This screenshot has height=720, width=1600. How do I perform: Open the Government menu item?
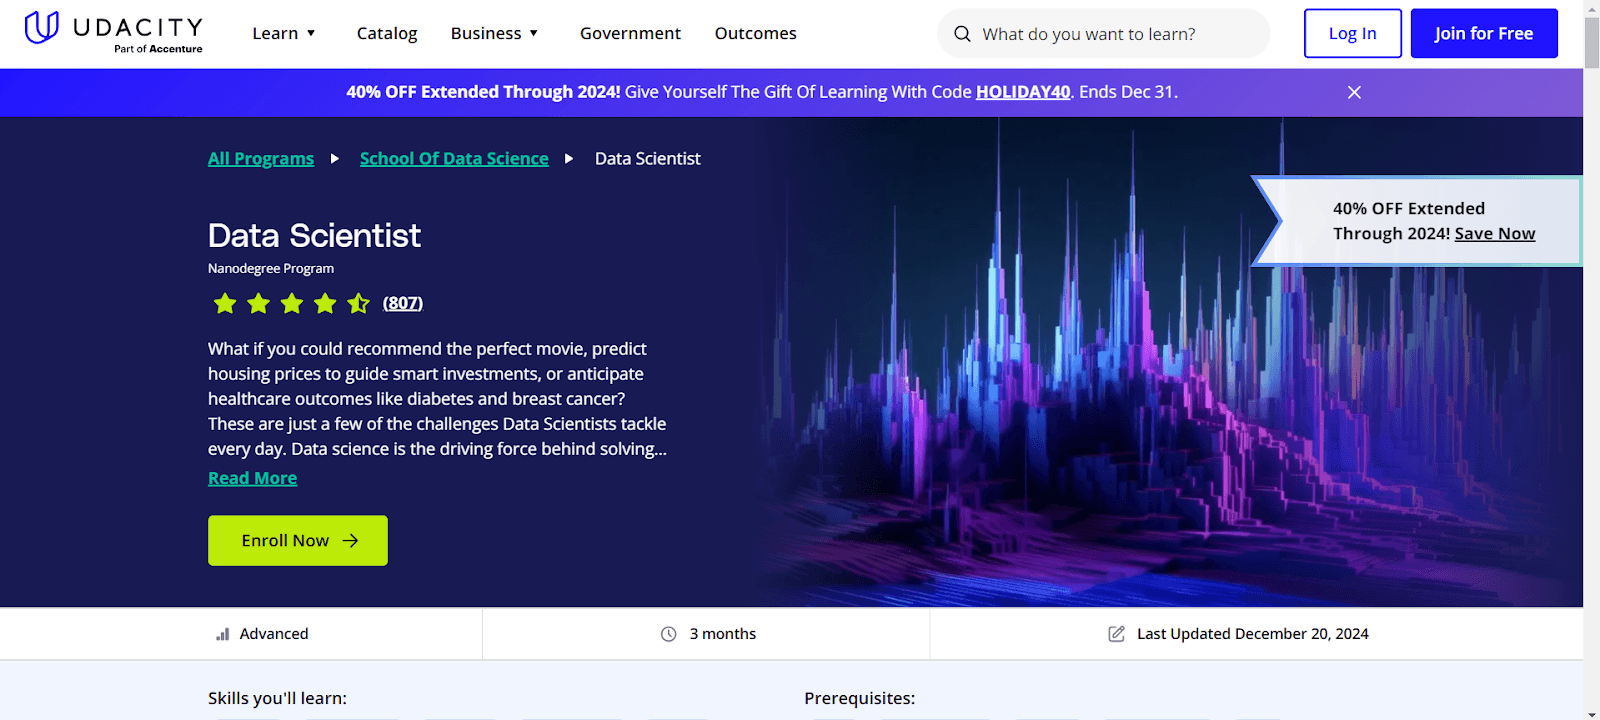(630, 34)
